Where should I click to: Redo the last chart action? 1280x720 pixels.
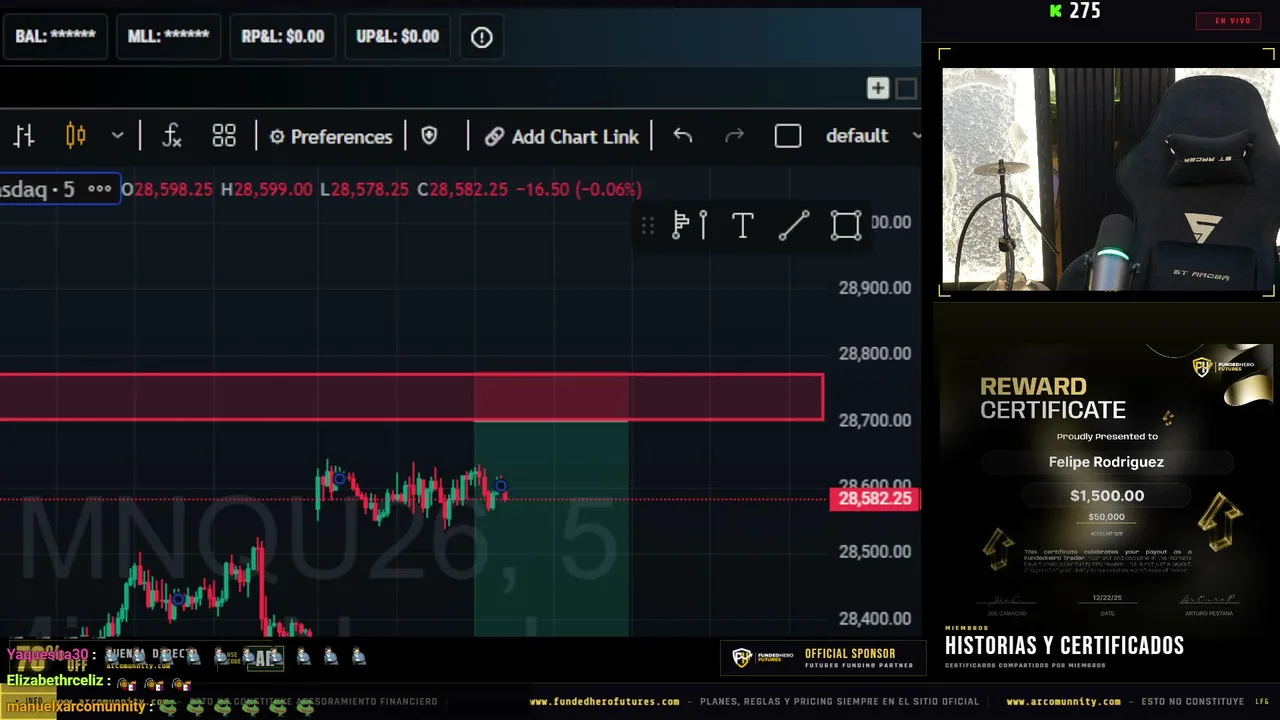click(x=734, y=136)
